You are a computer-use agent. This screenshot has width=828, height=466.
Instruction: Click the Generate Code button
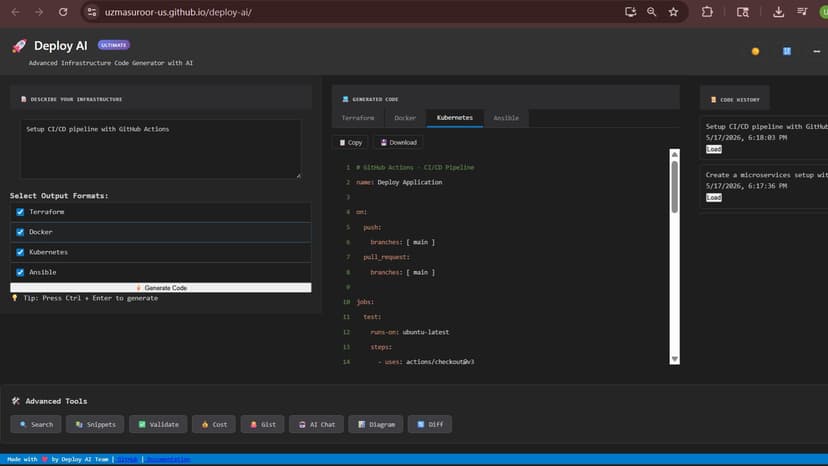coord(161,288)
